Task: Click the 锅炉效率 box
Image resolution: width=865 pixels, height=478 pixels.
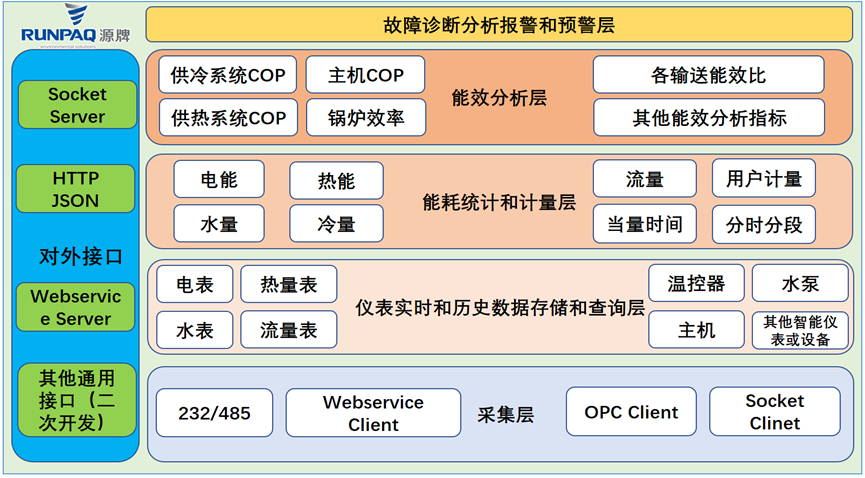Action: [366, 118]
